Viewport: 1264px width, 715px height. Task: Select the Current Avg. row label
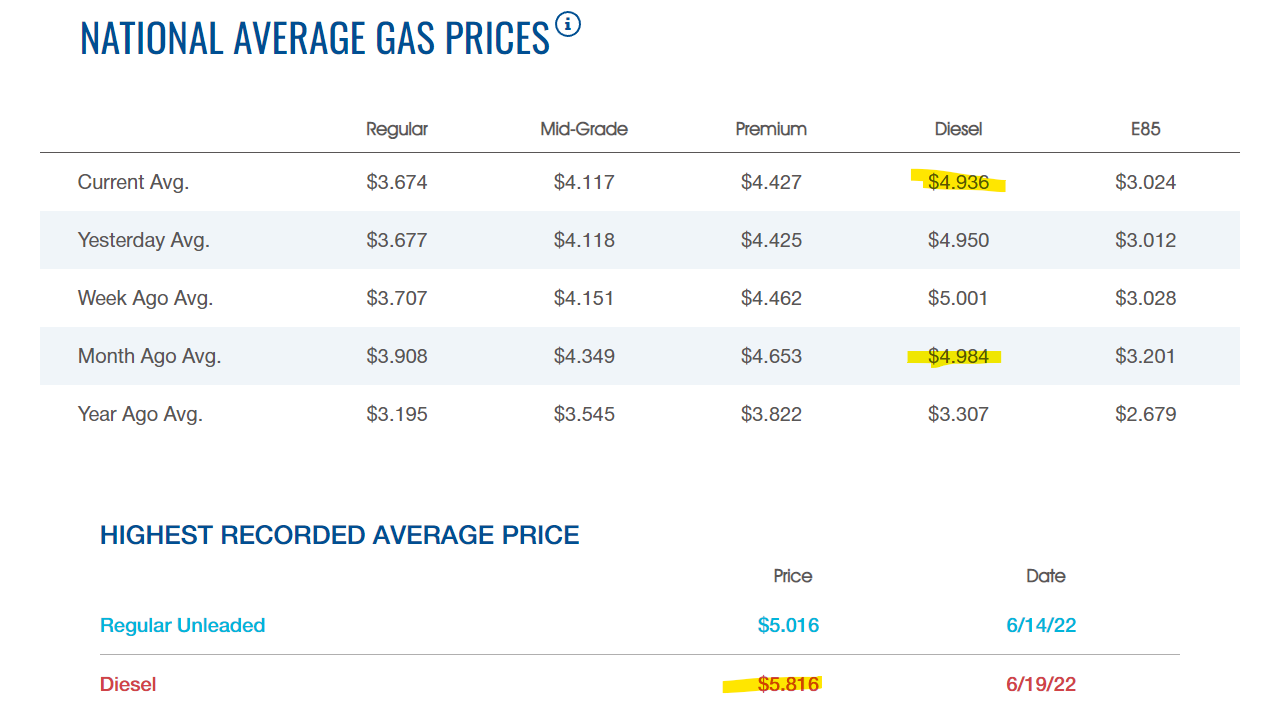click(133, 182)
